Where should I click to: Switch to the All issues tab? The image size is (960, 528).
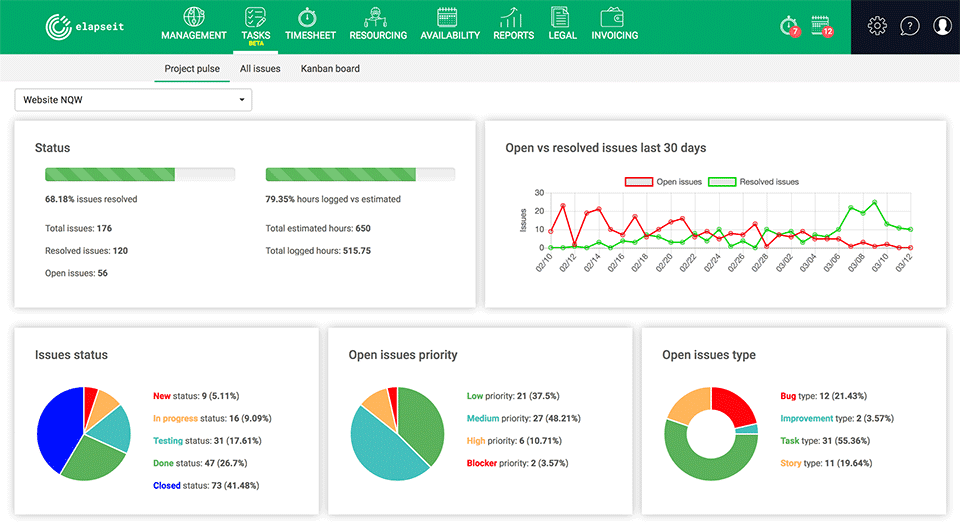click(x=260, y=69)
